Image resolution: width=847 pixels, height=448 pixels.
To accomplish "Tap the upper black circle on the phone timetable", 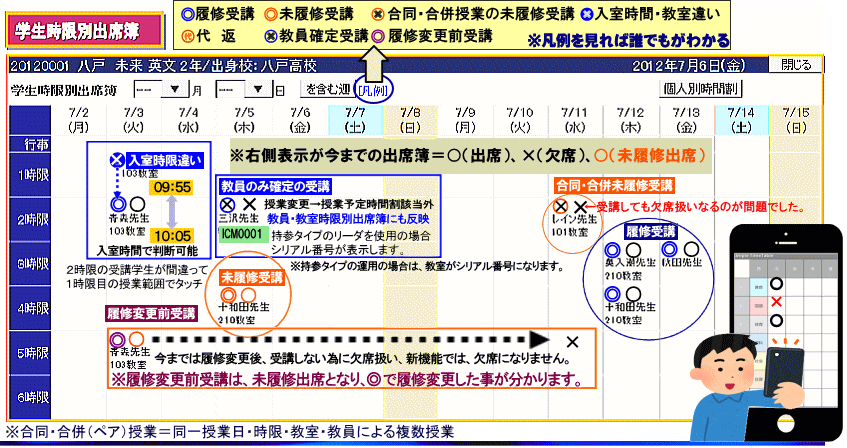I will click(x=776, y=284).
